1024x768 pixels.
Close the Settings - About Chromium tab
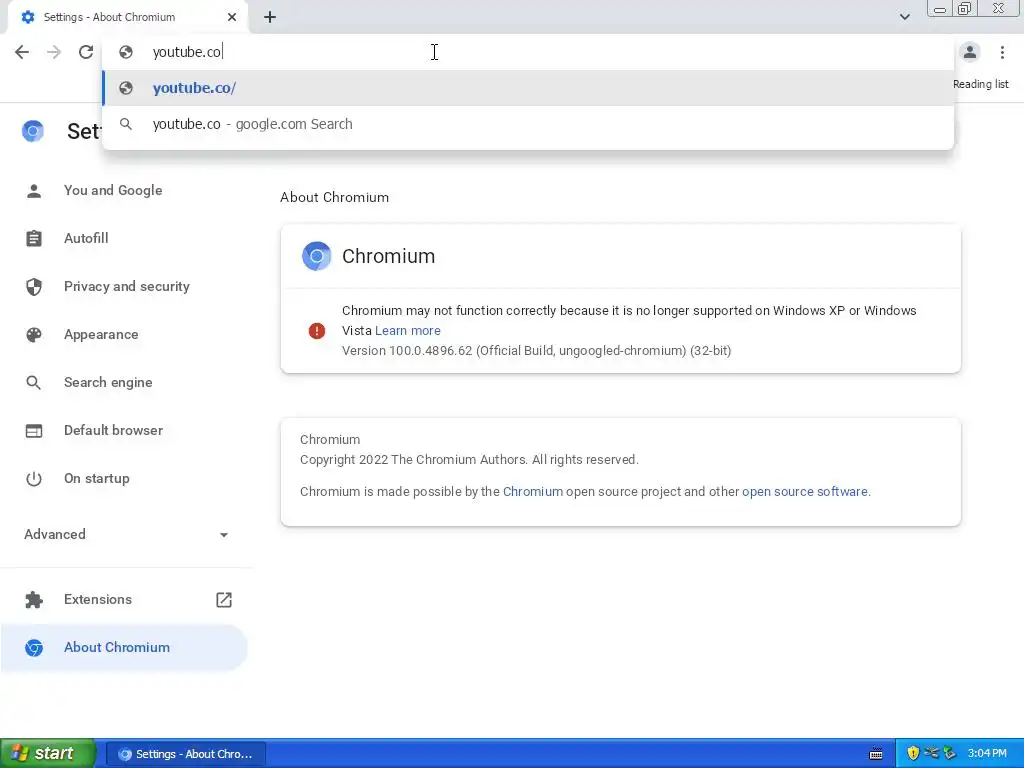232,17
